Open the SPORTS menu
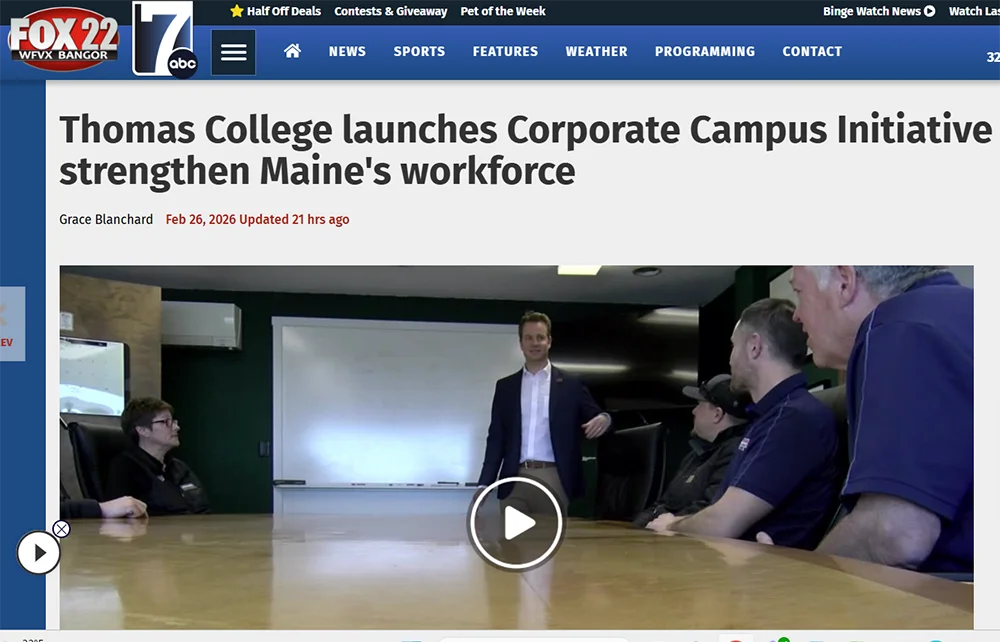The height and width of the screenshot is (642, 1000). click(x=419, y=52)
